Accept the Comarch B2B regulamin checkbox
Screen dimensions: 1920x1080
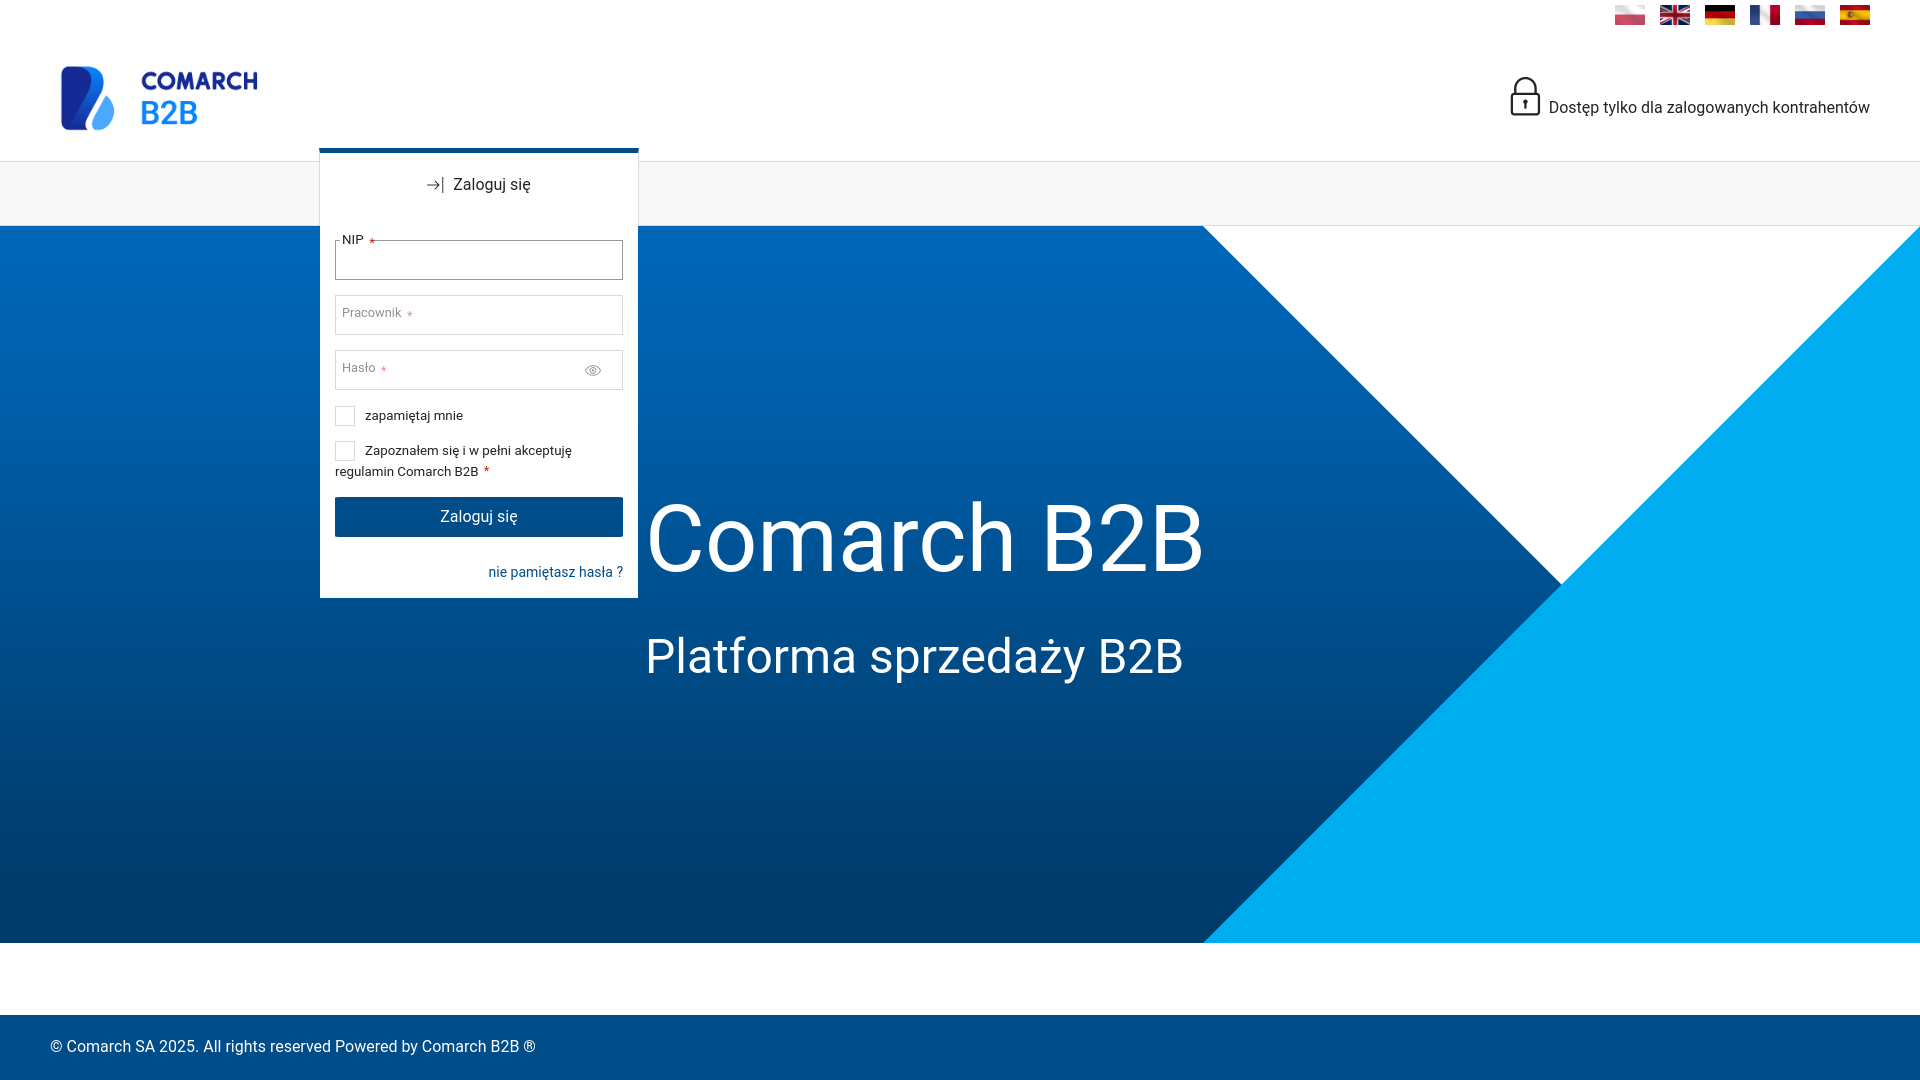[345, 451]
